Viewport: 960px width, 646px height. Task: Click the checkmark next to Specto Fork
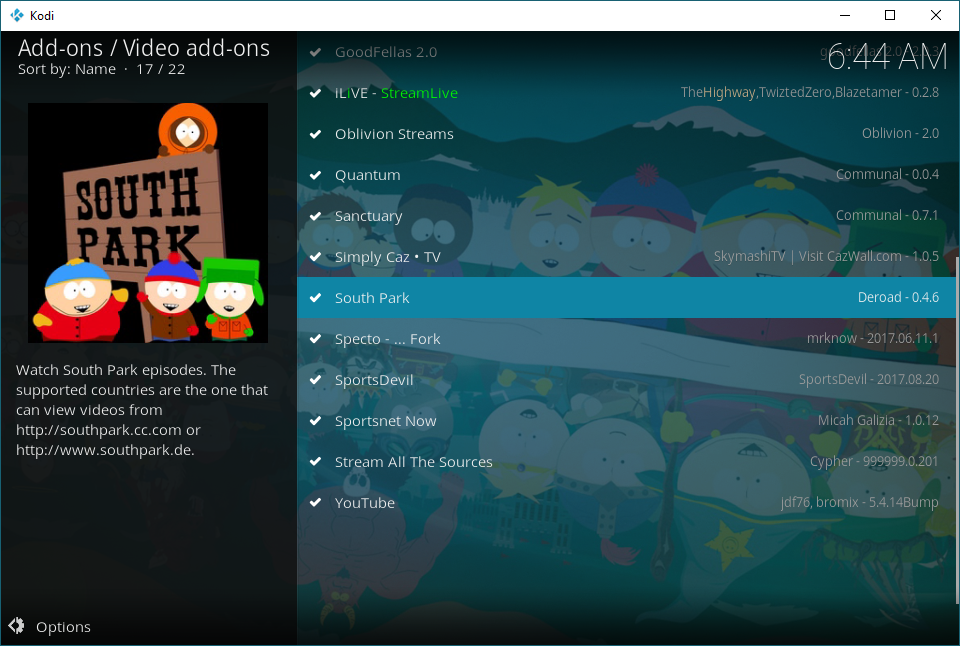coord(315,339)
